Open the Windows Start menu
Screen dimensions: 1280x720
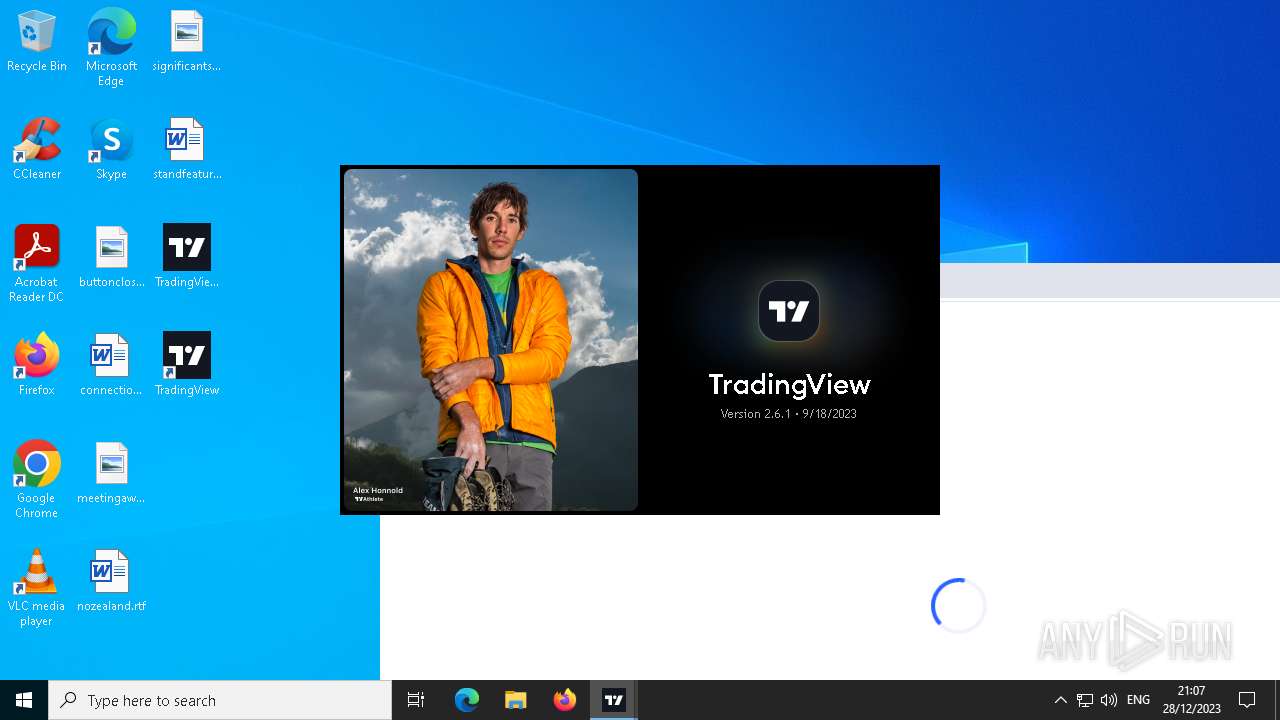pos(24,700)
